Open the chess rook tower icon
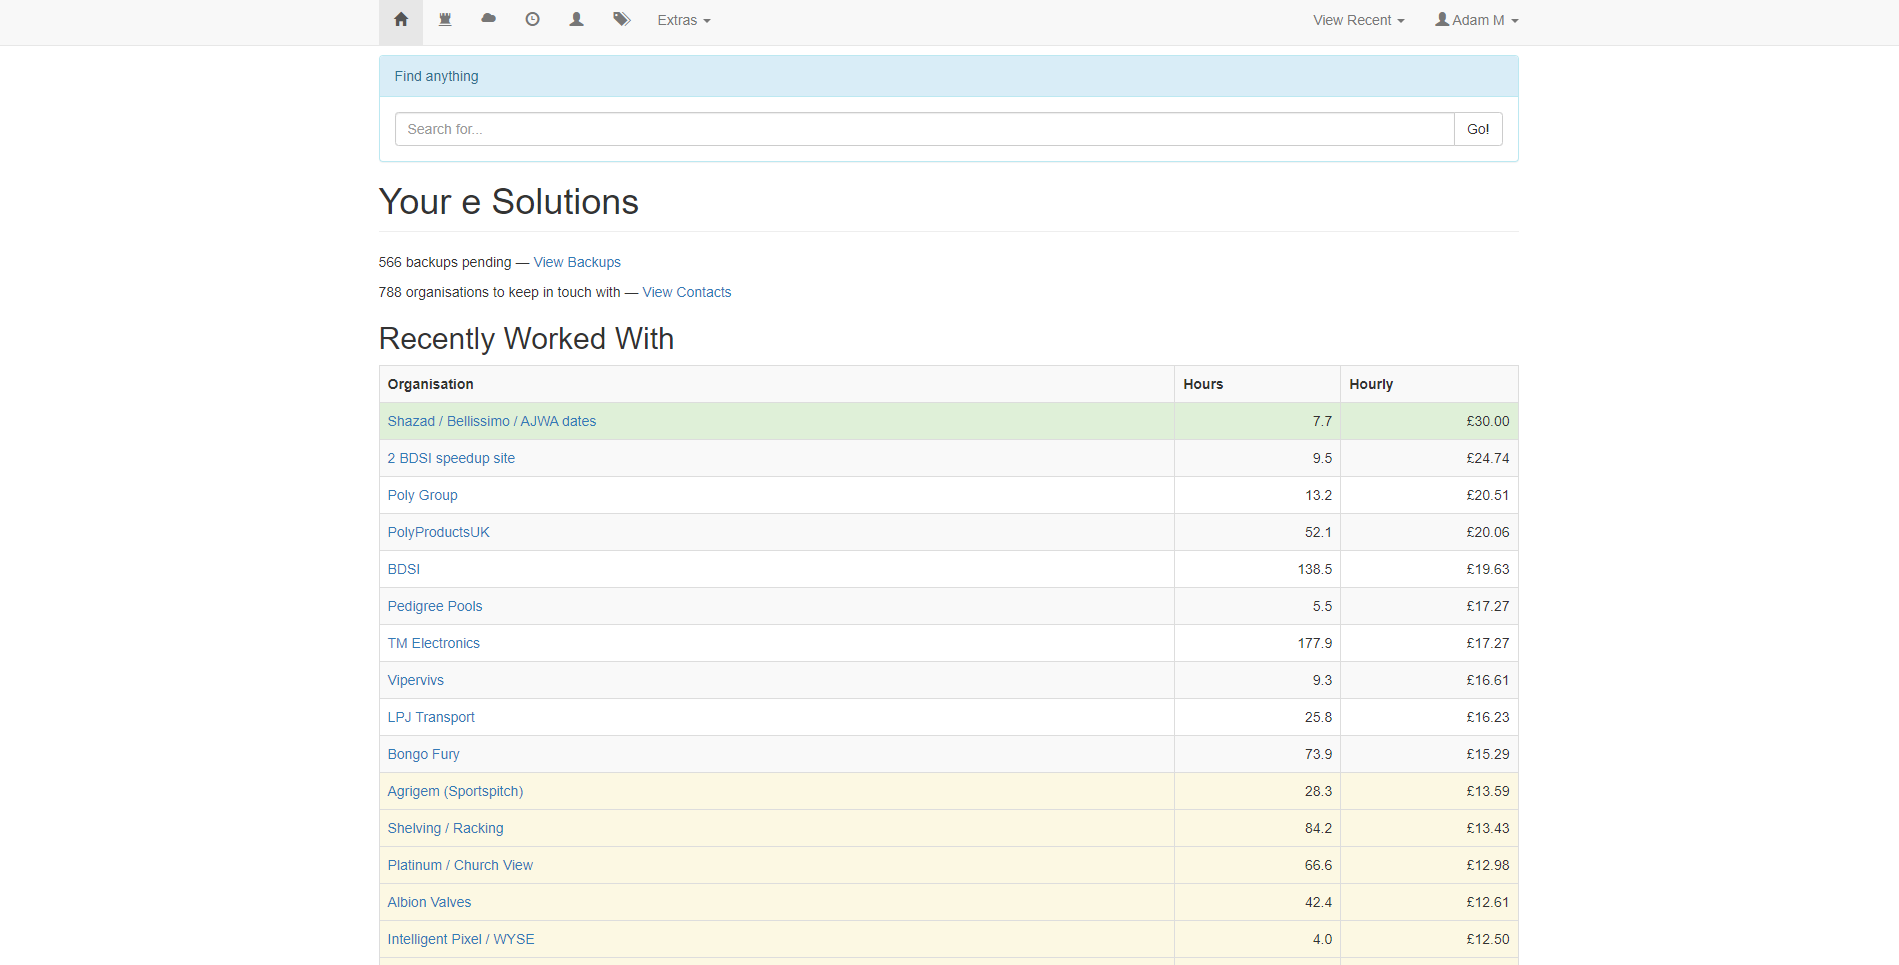This screenshot has width=1899, height=965. pos(445,20)
